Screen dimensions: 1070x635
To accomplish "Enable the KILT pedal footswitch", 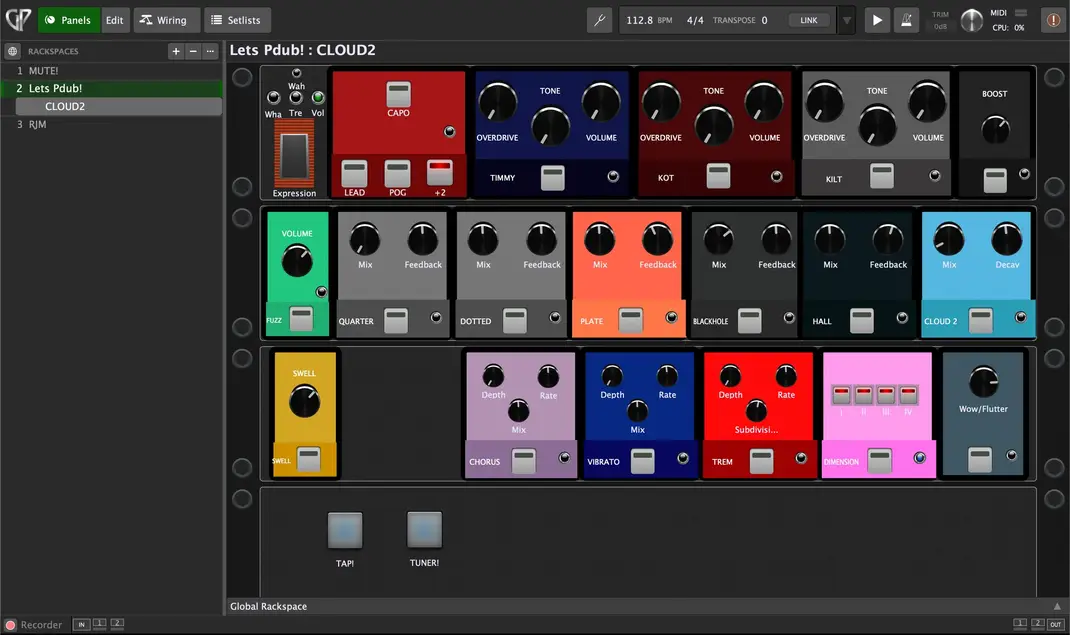I will coord(882,176).
